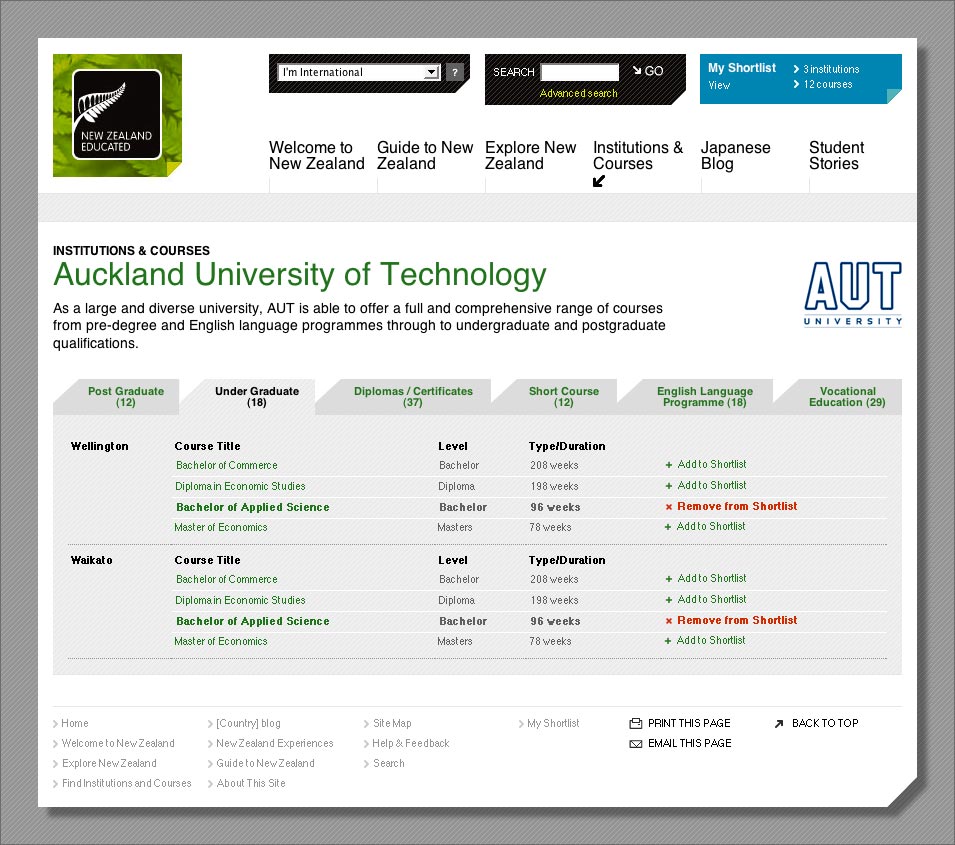Click footer Search link
This screenshot has width=955, height=845.
click(389, 763)
